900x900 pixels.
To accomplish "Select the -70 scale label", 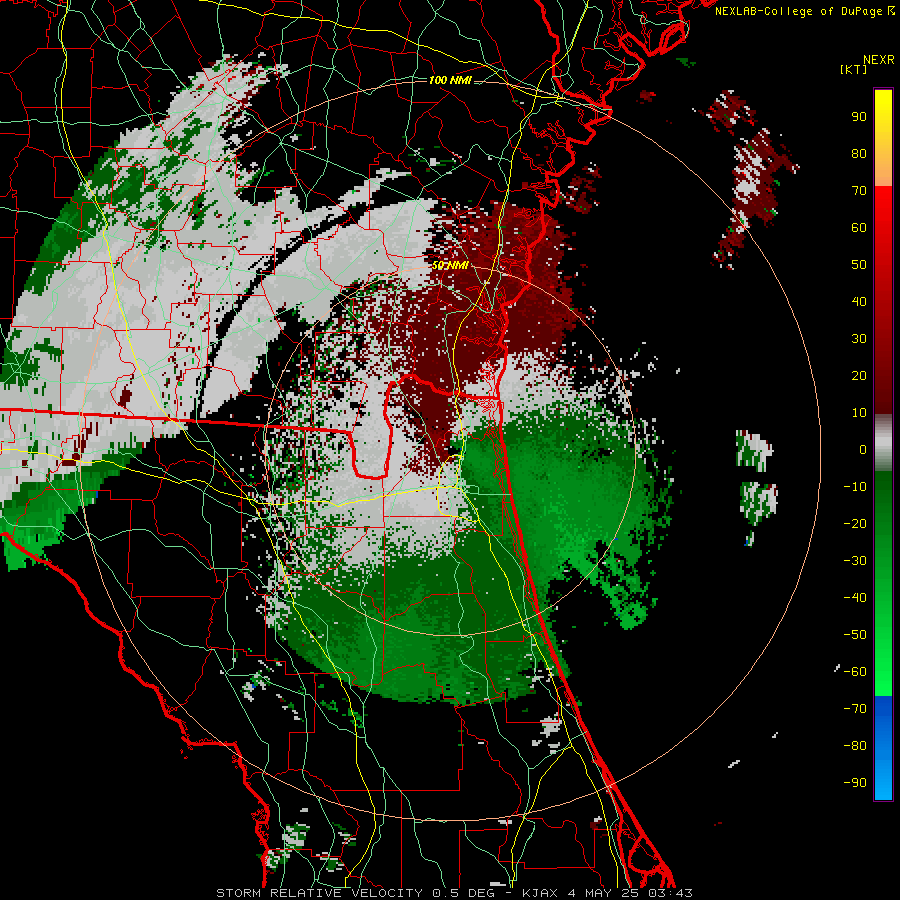I will coord(855,709).
